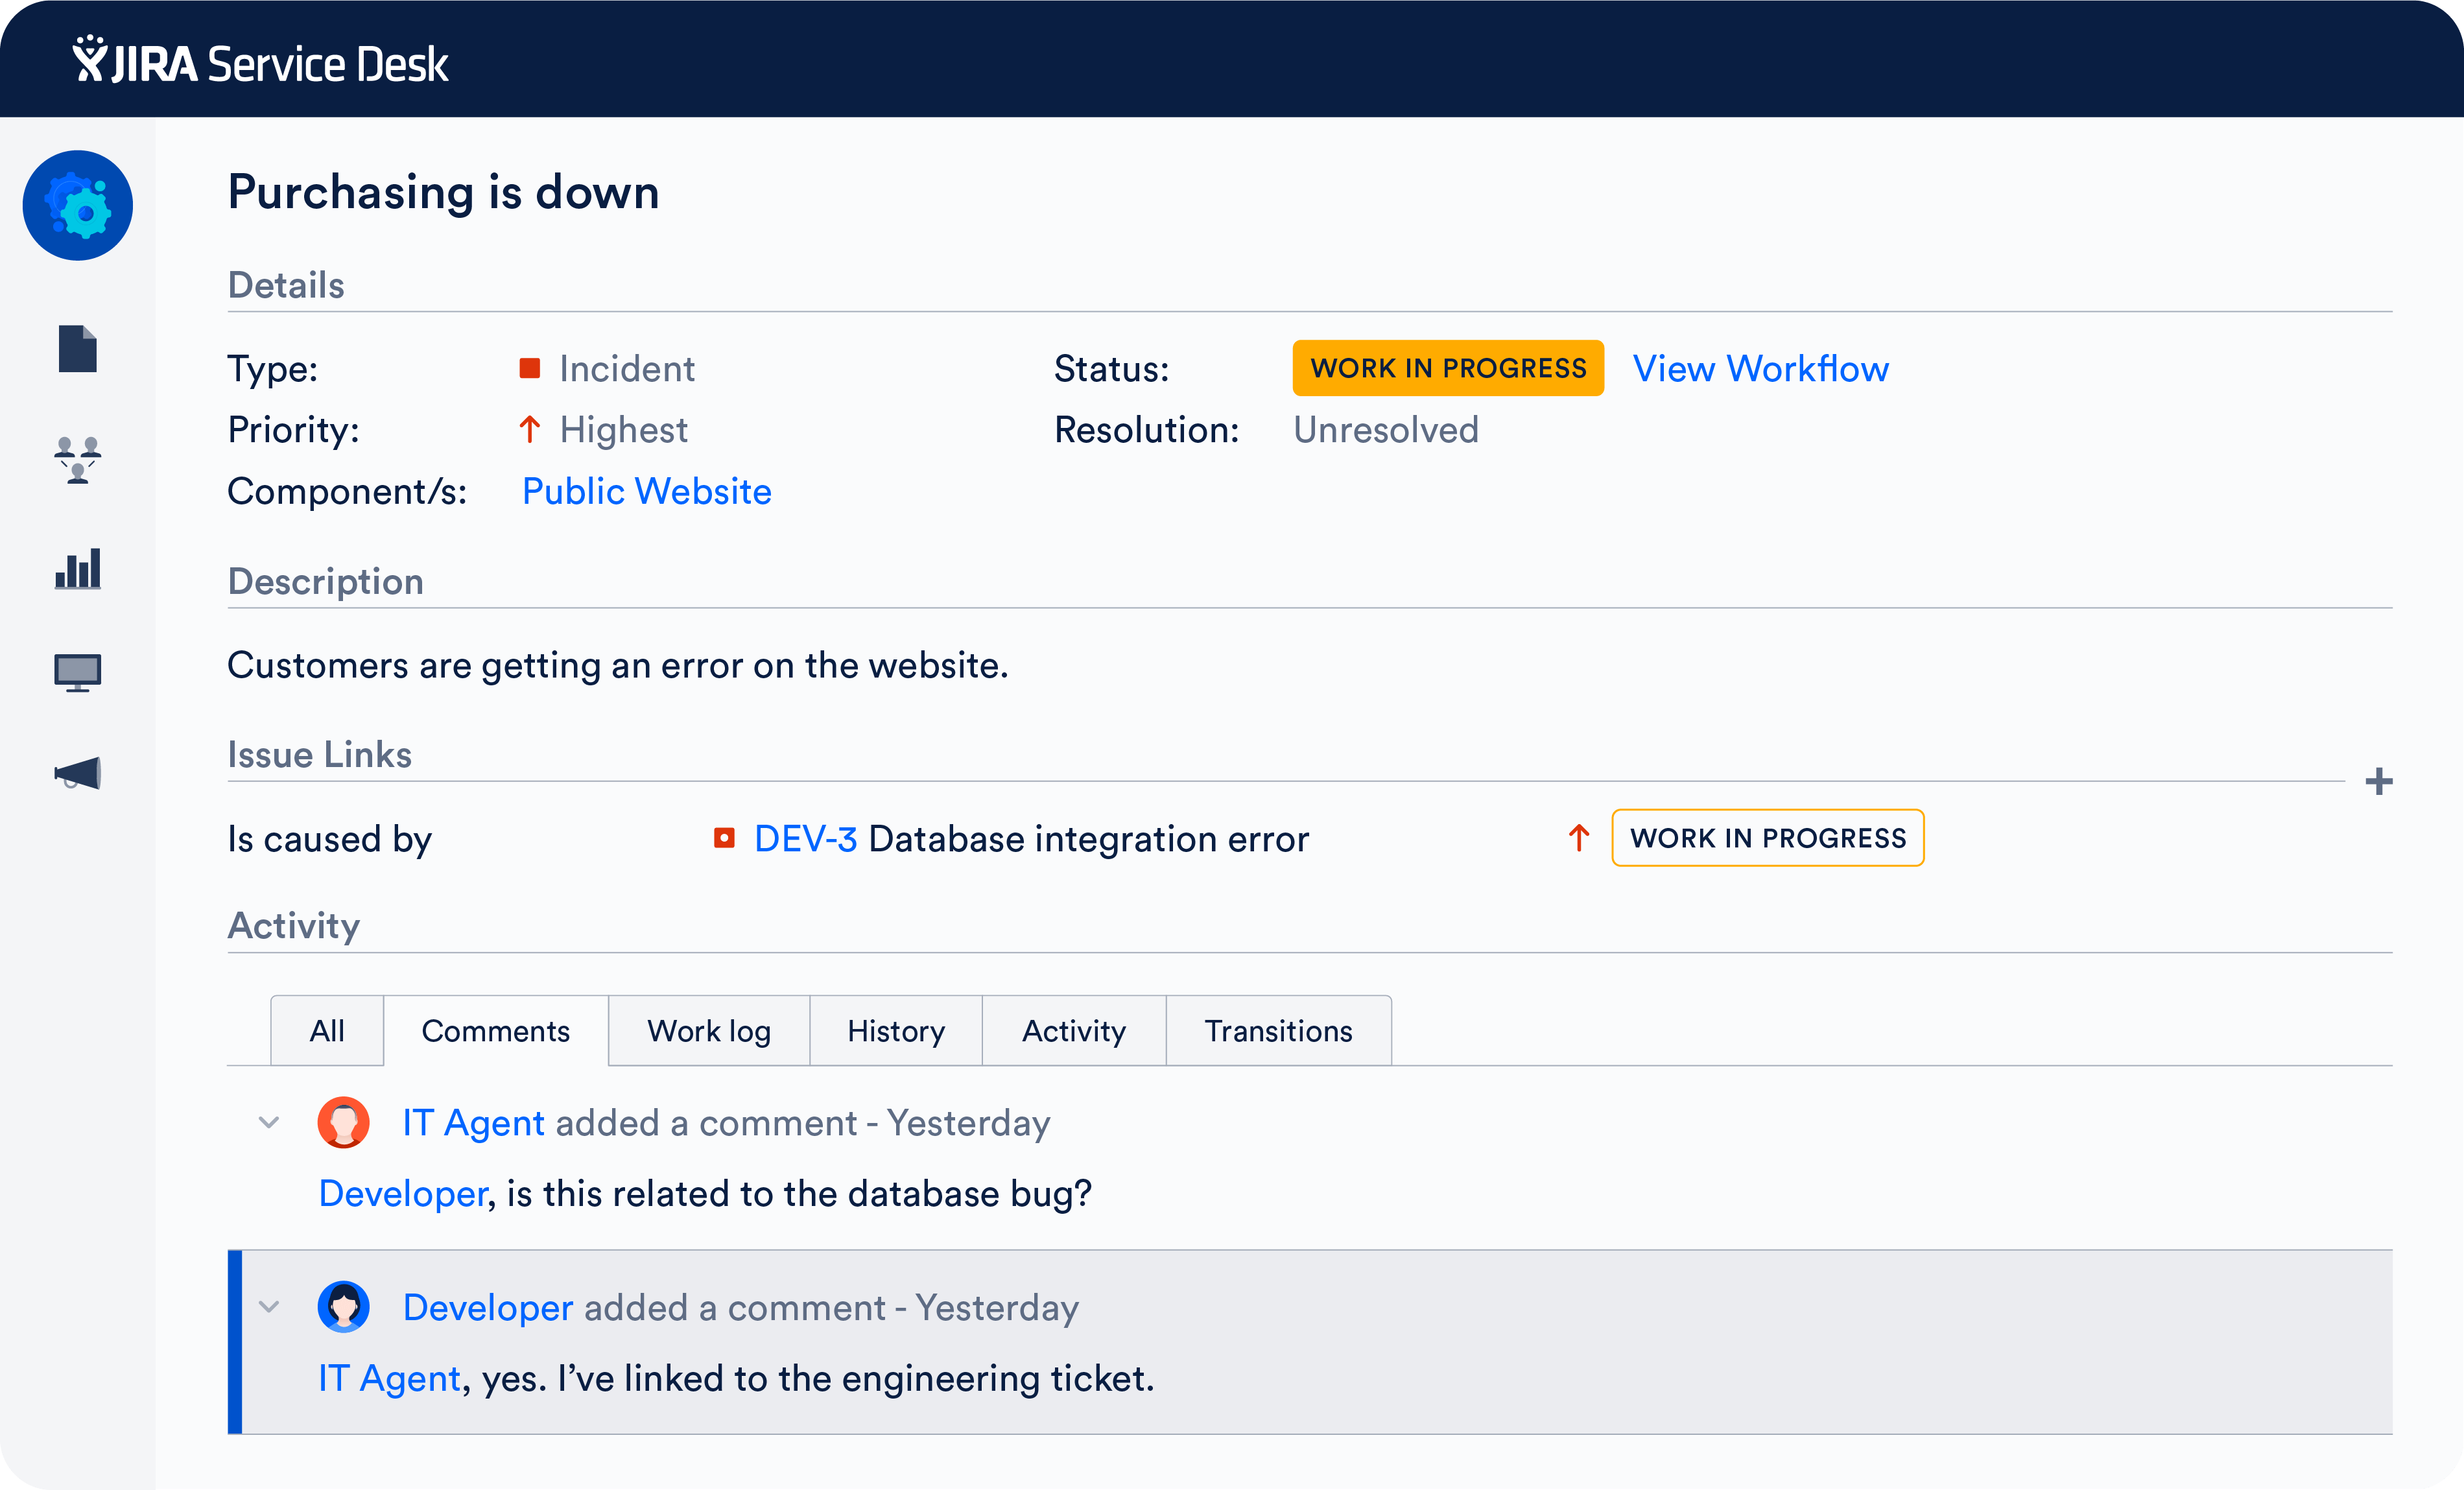Open the customers people sidebar icon
Image resolution: width=2464 pixels, height=1490 pixels.
(78, 460)
